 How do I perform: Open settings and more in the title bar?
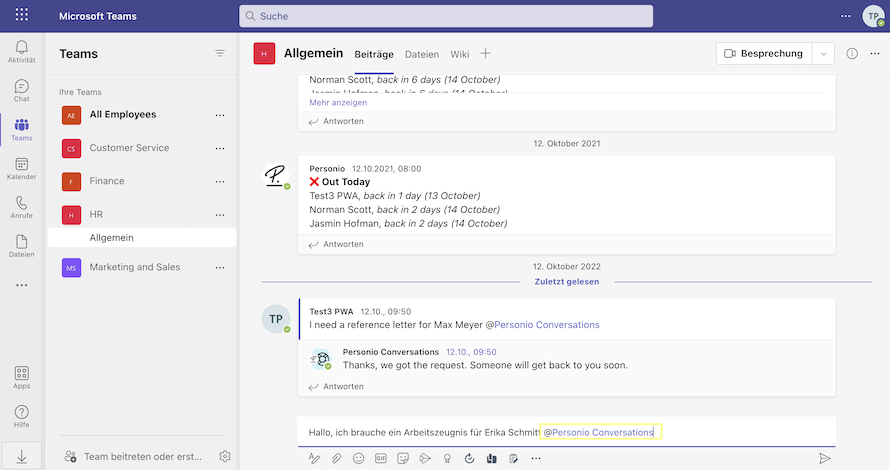[846, 16]
